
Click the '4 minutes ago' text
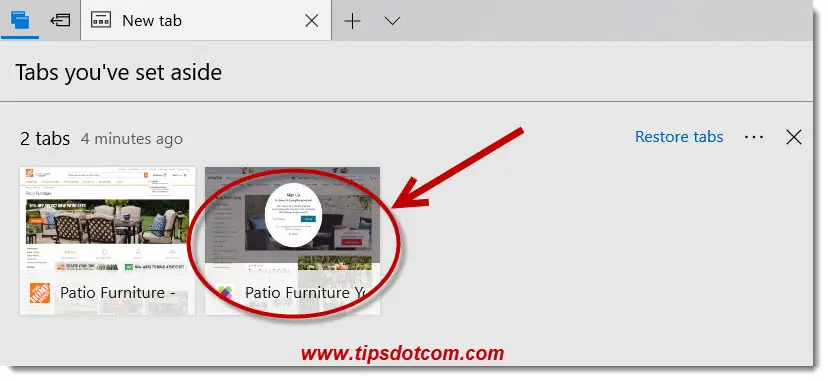pyautogui.click(x=132, y=139)
